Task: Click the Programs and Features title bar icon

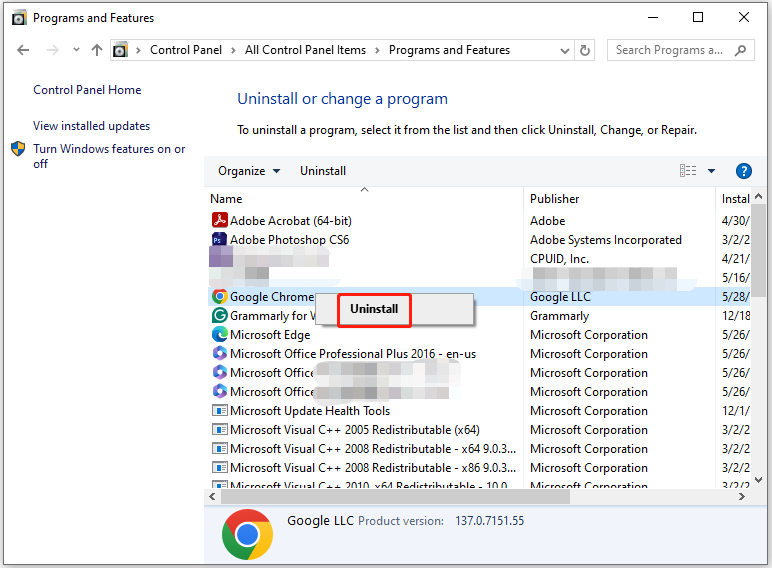Action: click(x=19, y=18)
